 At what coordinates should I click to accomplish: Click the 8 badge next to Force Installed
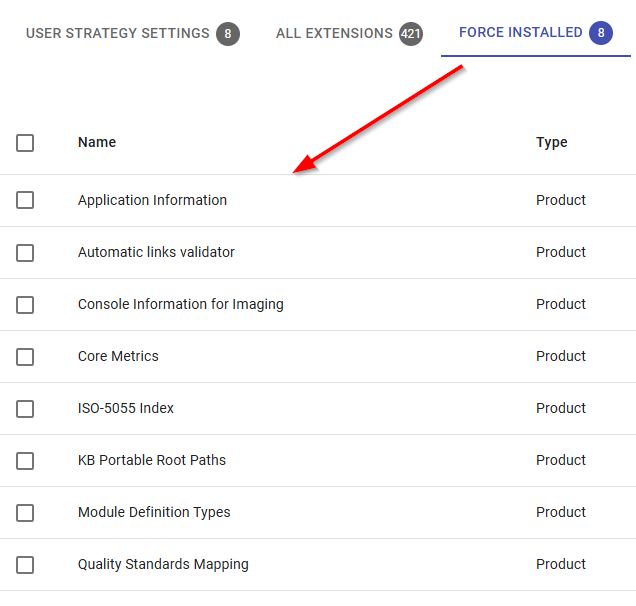(x=601, y=32)
